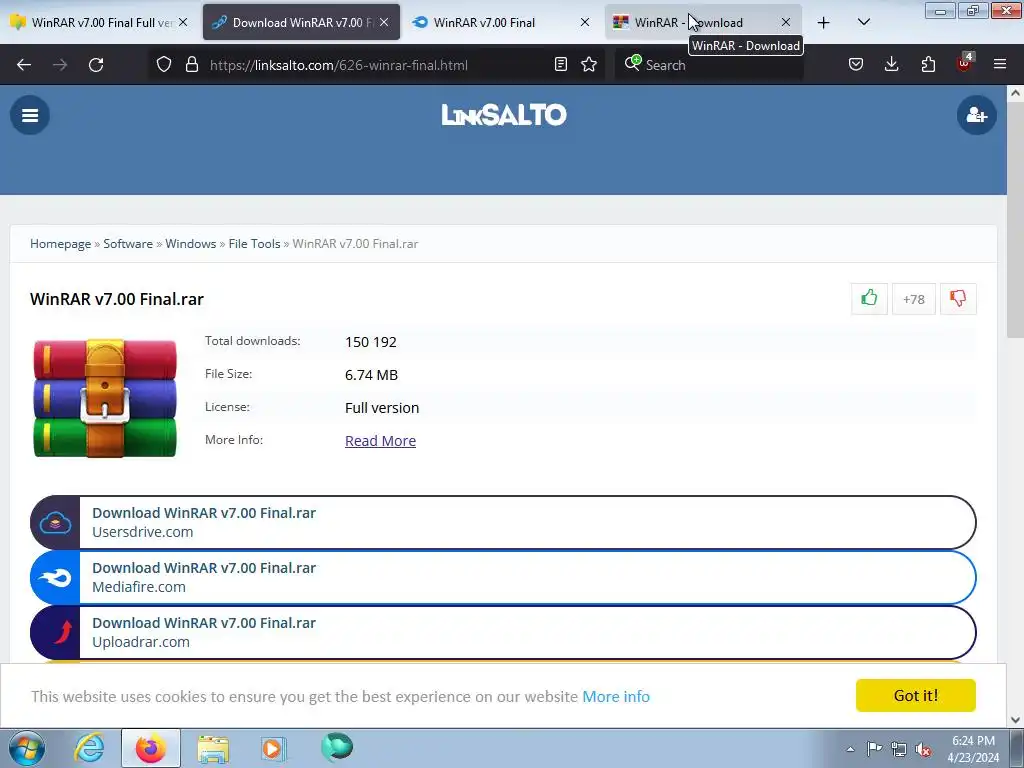Save page to Pocket
Viewport: 1024px width, 768px height.
pyautogui.click(x=856, y=65)
